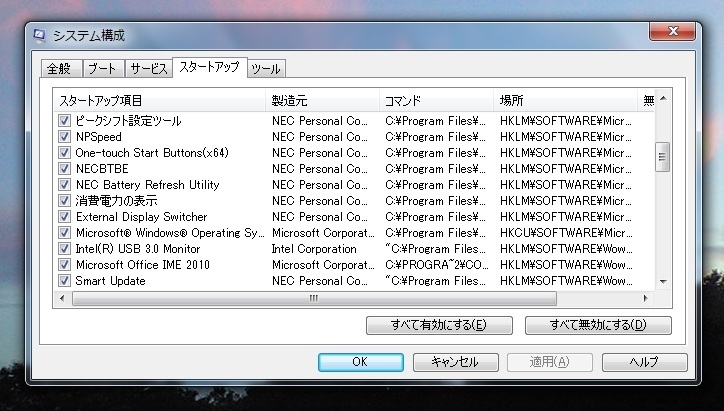724x411 pixels.
Task: Uncheck Microsoft Office IME 2010 checkbox
Action: [x=64, y=265]
